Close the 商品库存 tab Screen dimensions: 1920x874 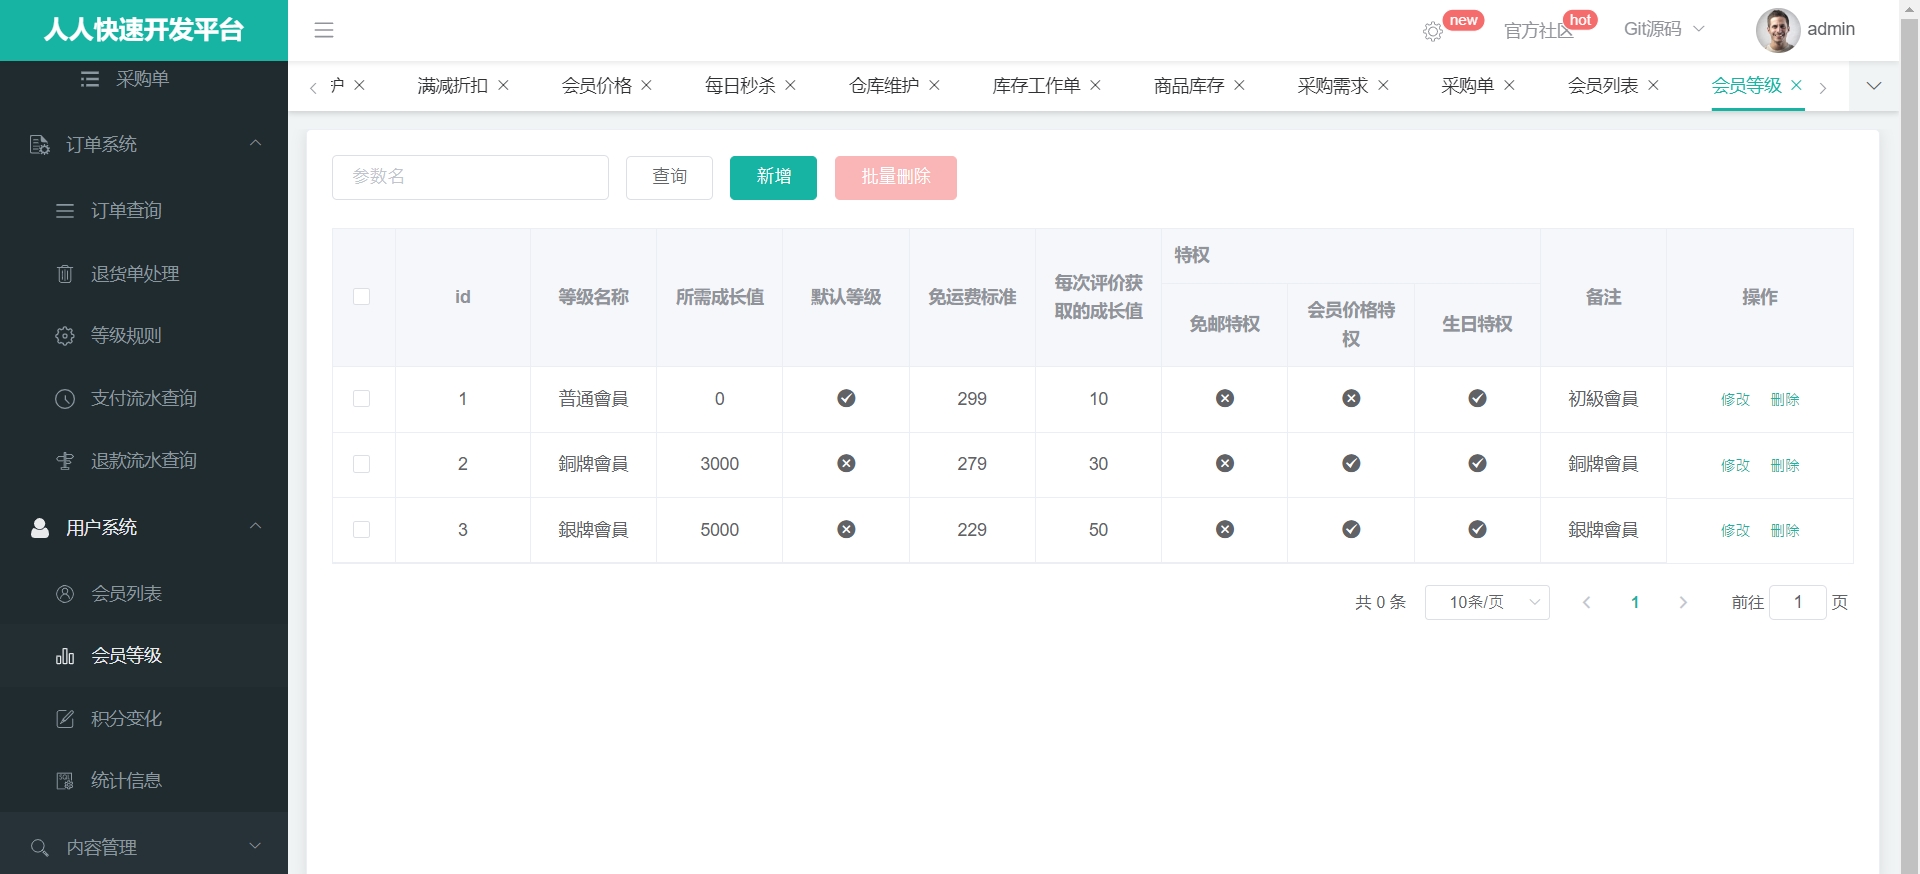[1240, 85]
